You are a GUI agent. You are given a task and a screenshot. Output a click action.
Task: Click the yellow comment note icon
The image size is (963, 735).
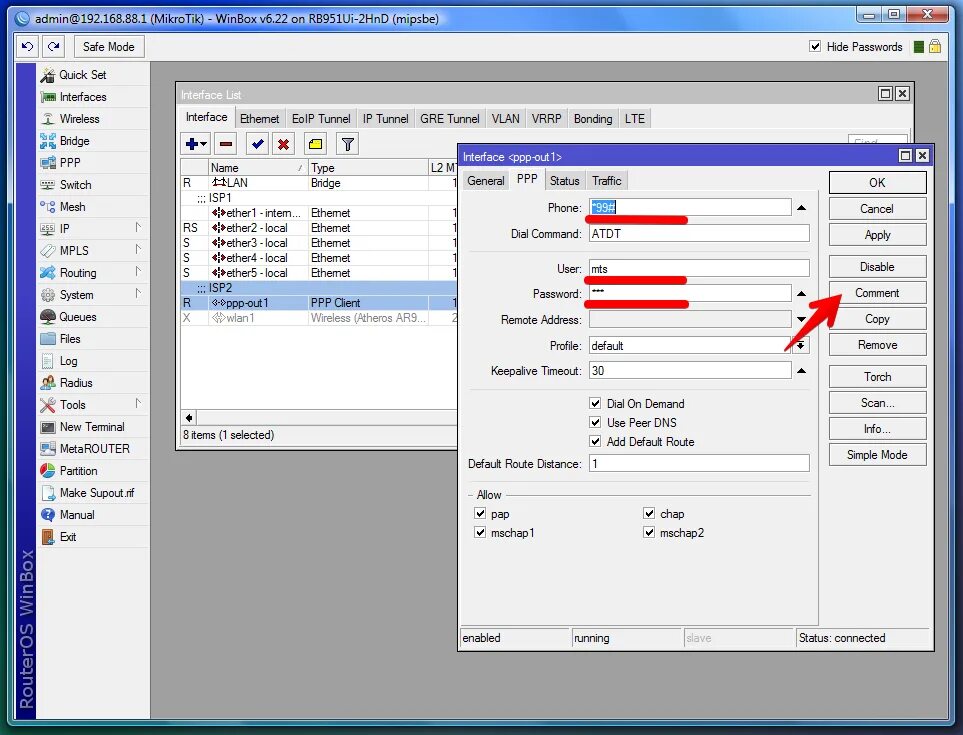[316, 144]
